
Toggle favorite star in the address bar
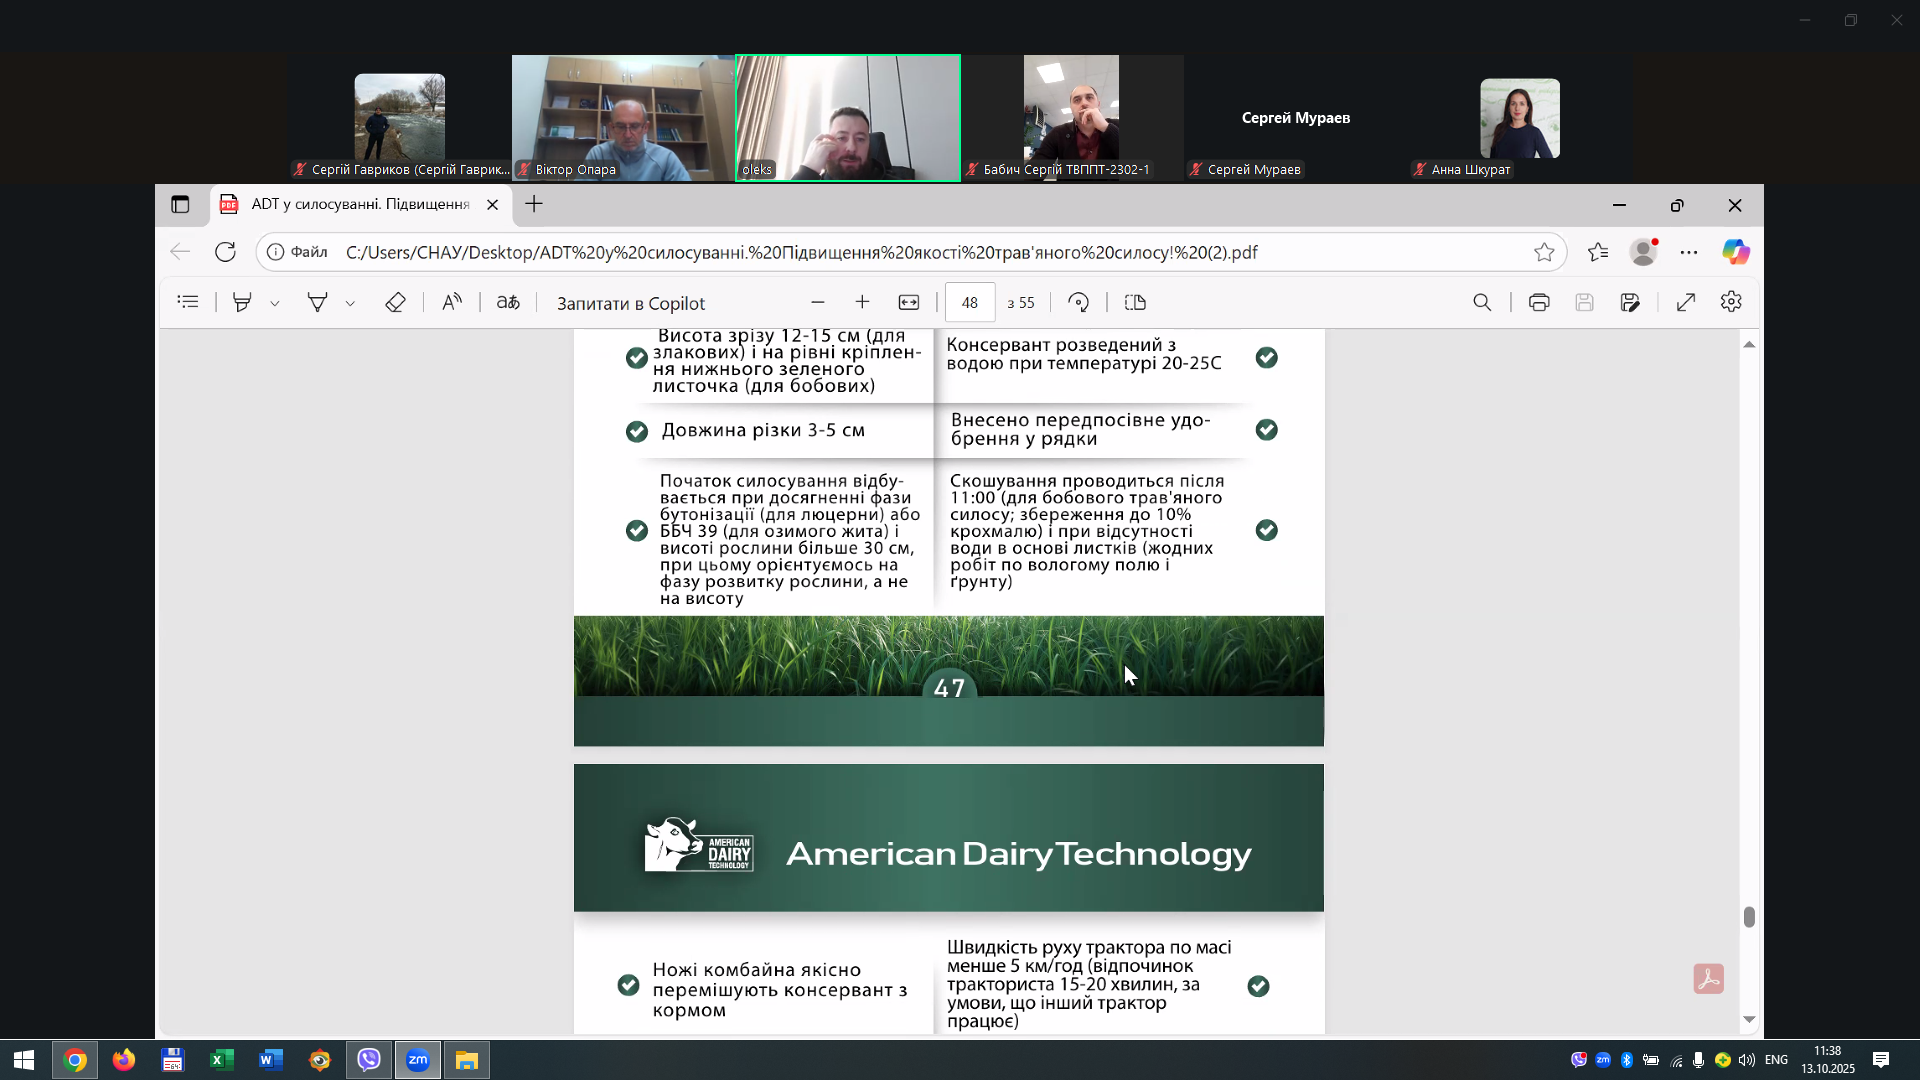1544,252
